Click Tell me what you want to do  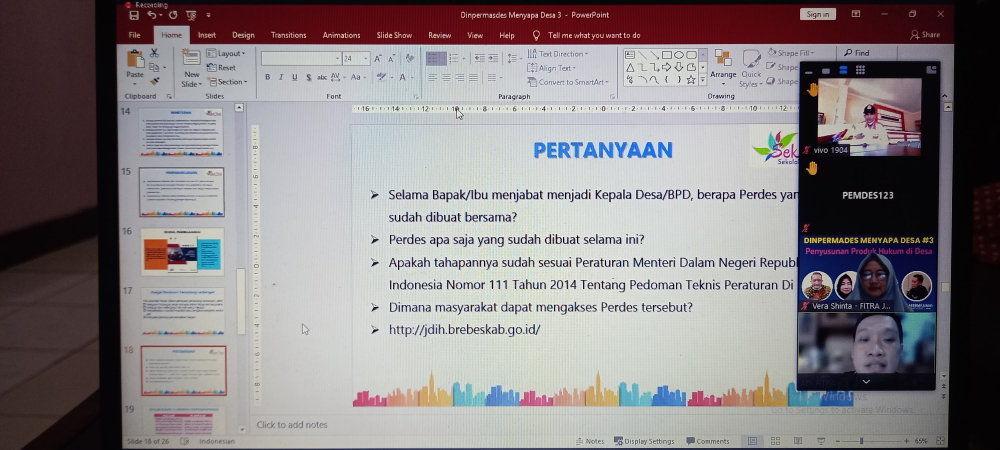pos(594,35)
